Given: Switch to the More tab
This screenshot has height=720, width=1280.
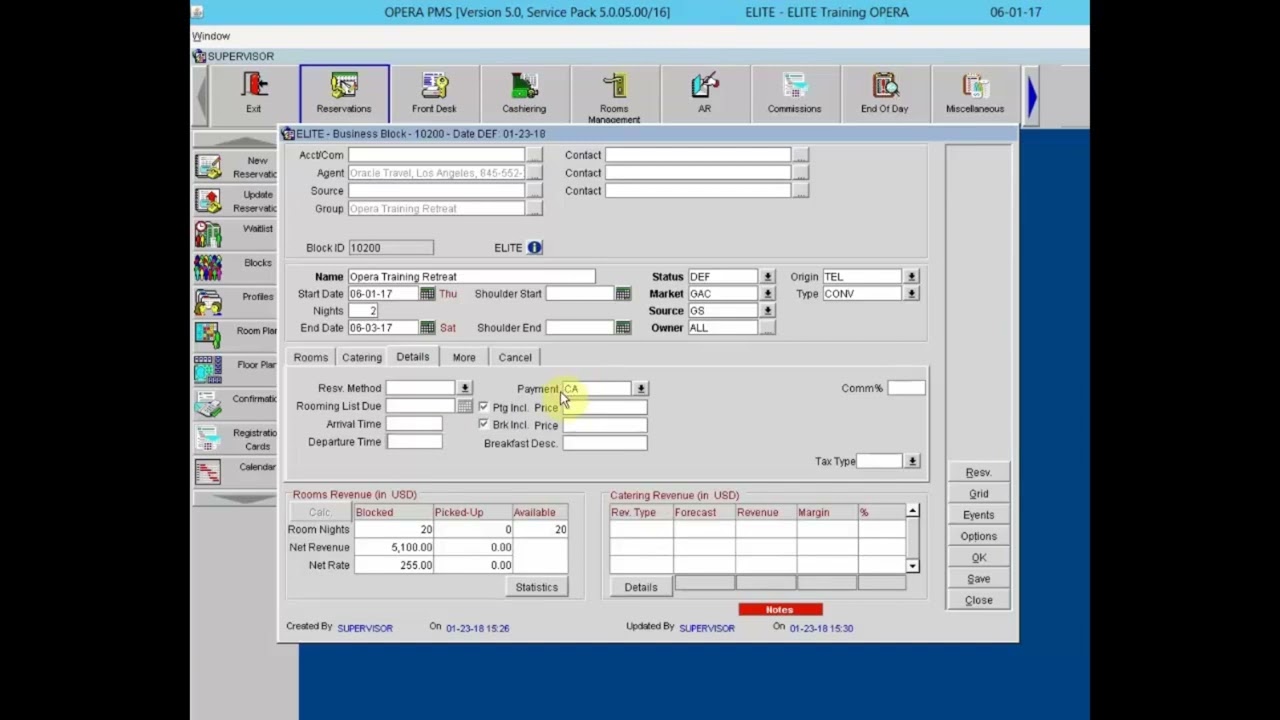Looking at the screenshot, I should (x=464, y=358).
